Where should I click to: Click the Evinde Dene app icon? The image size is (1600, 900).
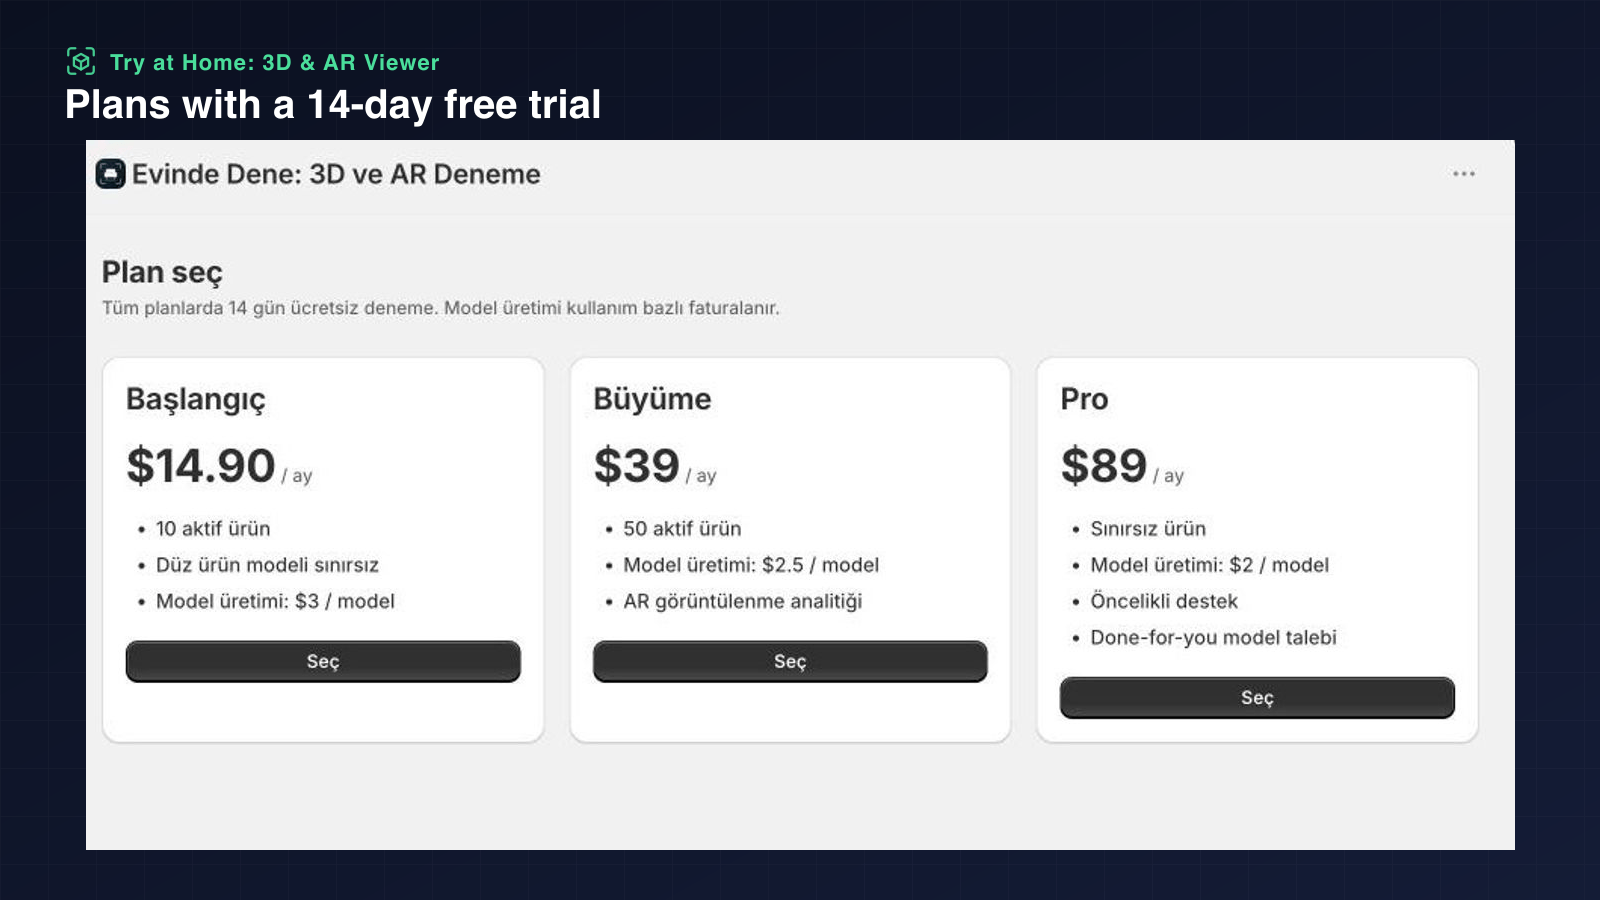point(111,174)
